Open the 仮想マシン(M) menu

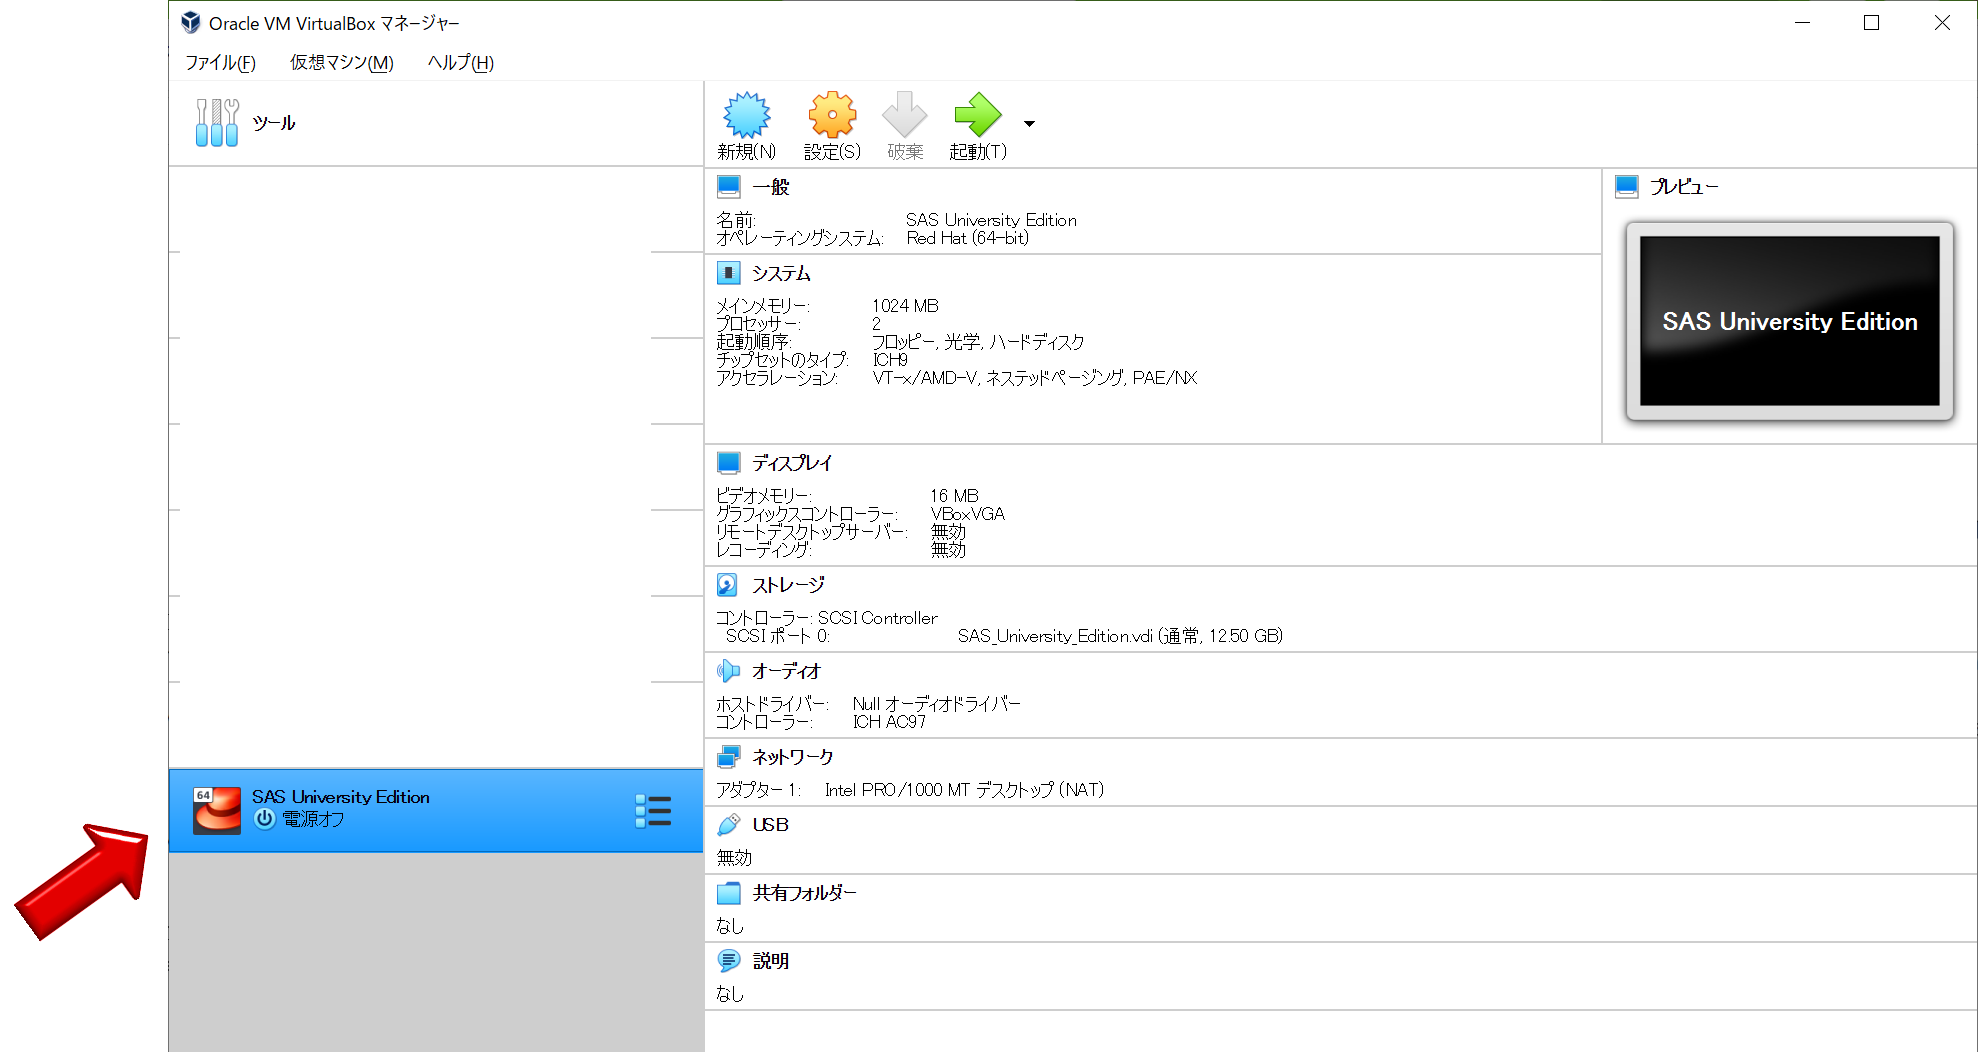(342, 63)
